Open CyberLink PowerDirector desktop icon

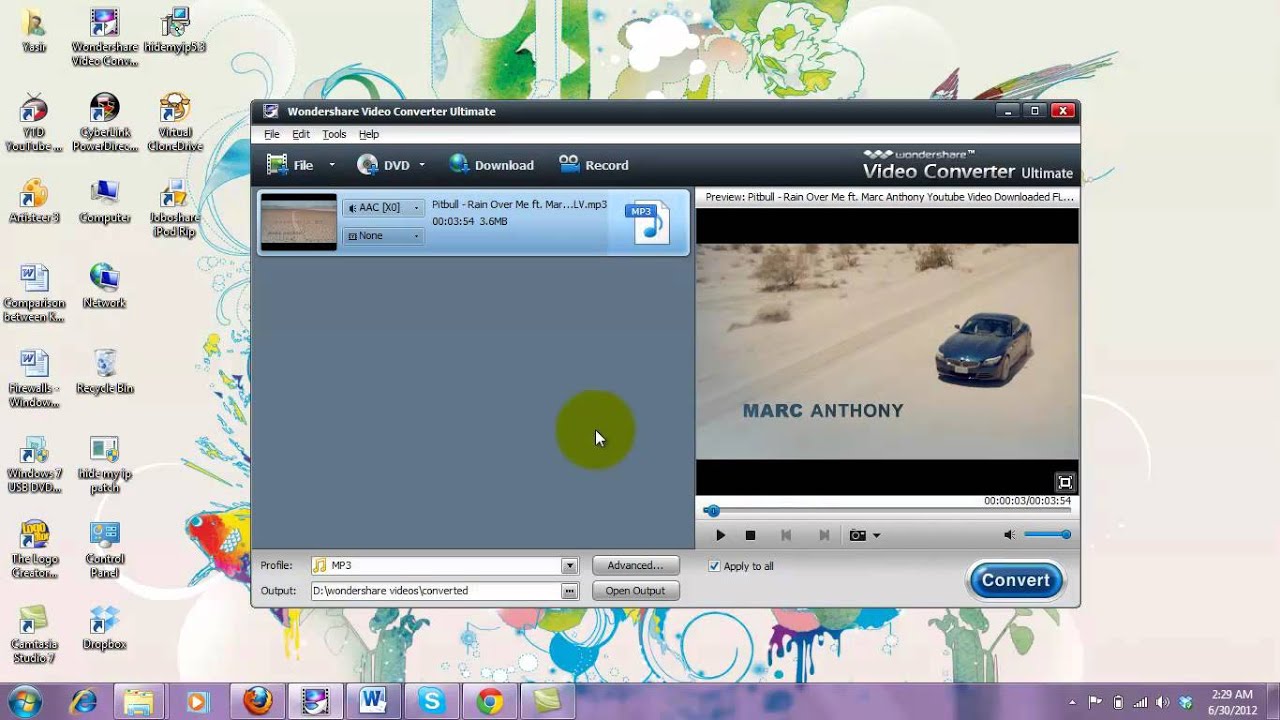[x=104, y=123]
